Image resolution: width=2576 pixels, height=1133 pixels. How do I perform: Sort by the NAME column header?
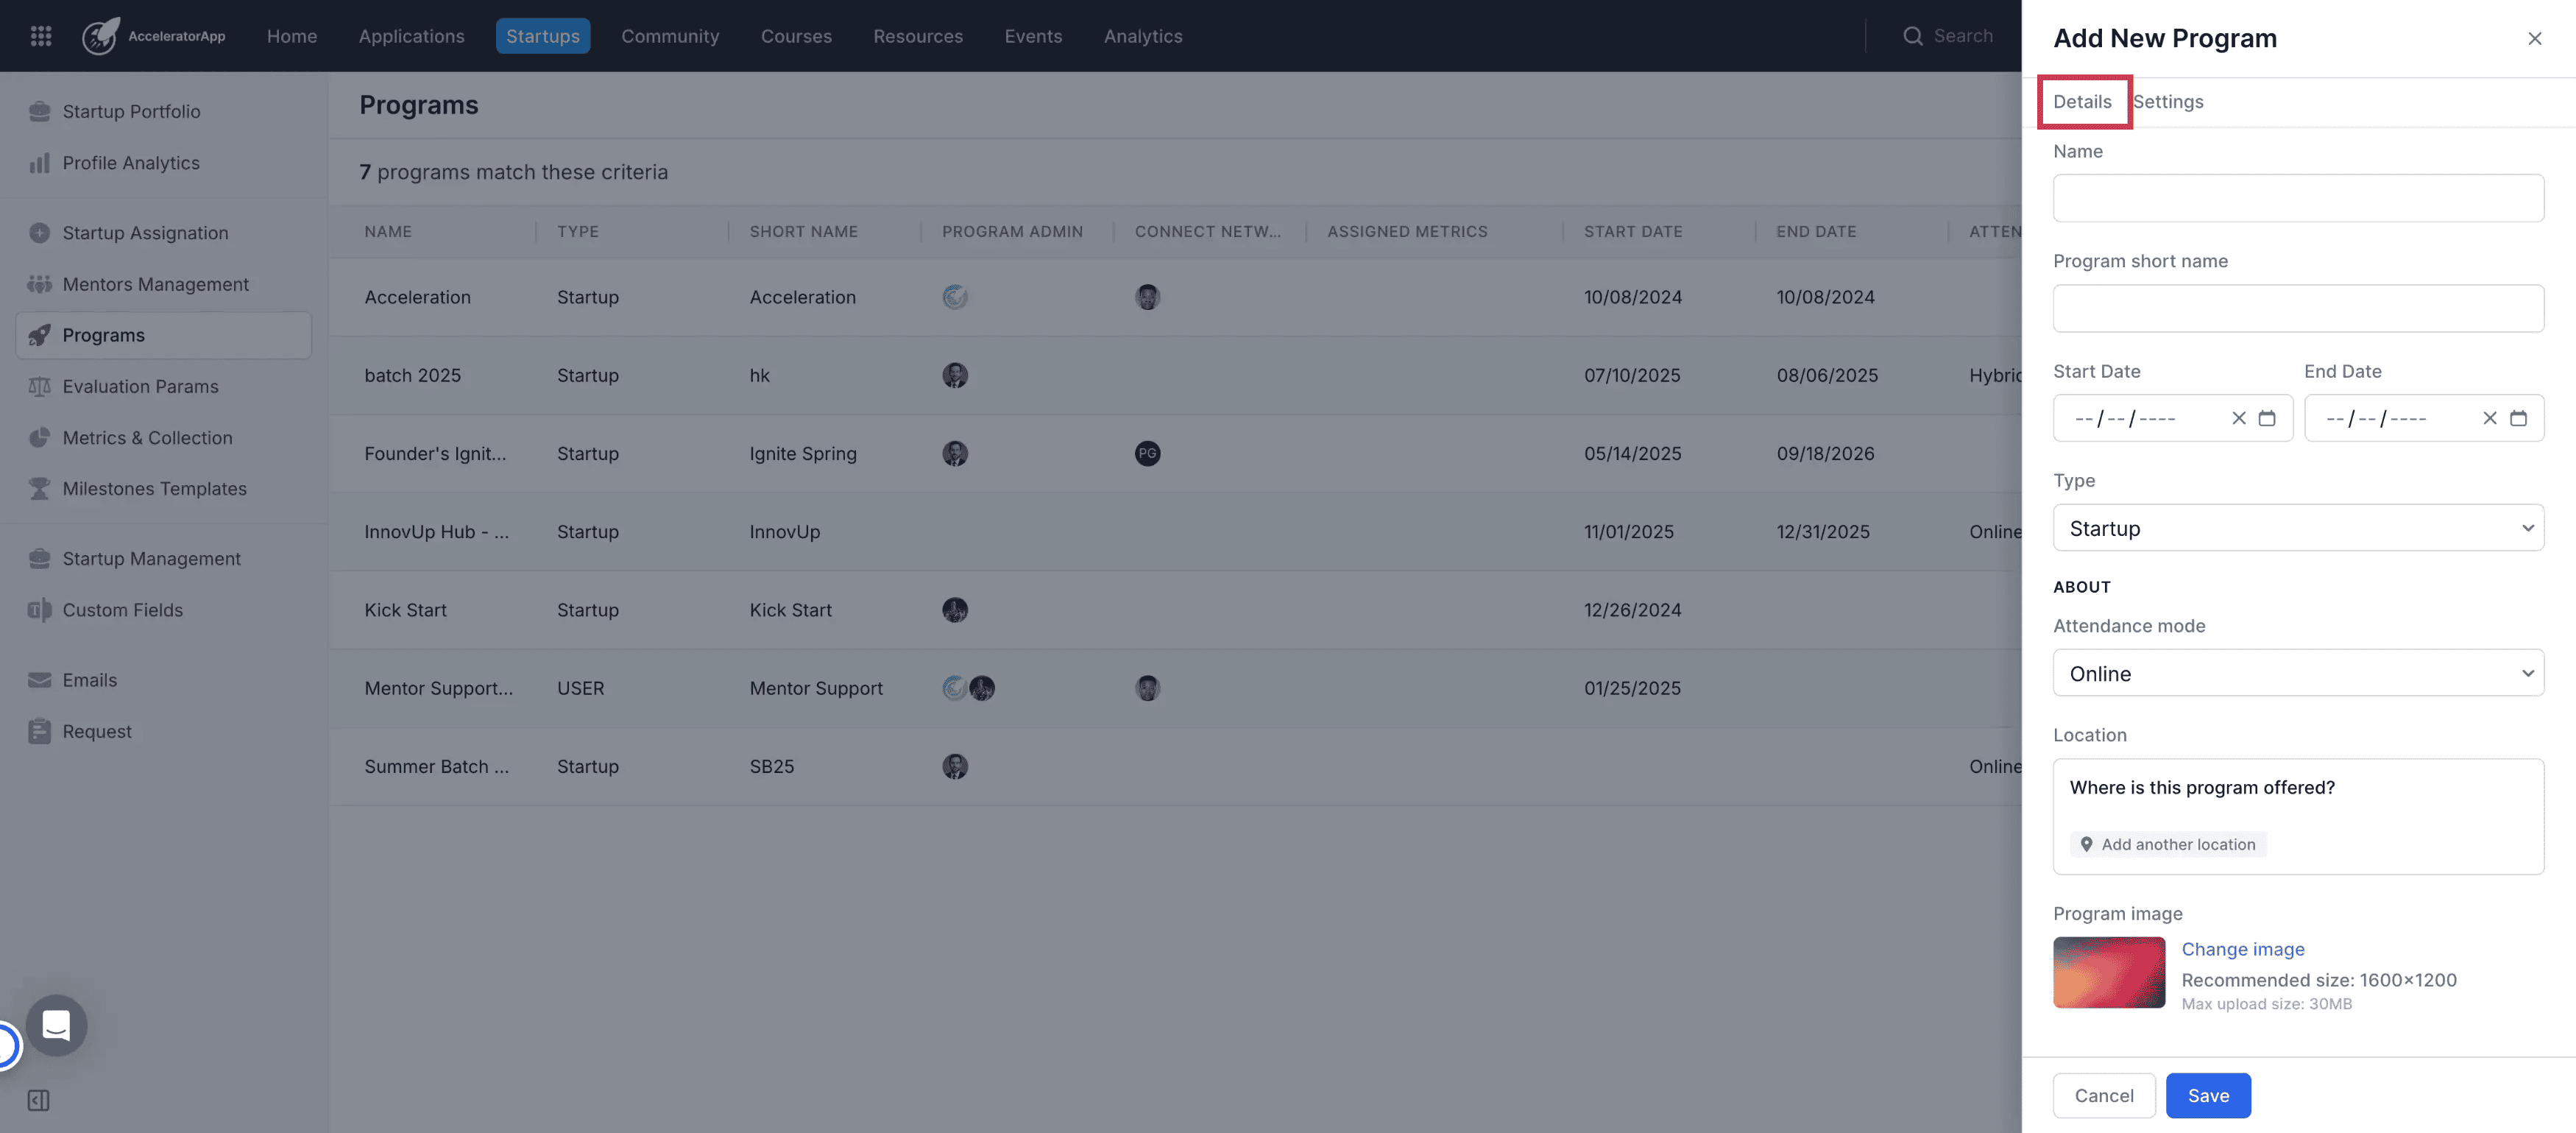point(388,231)
